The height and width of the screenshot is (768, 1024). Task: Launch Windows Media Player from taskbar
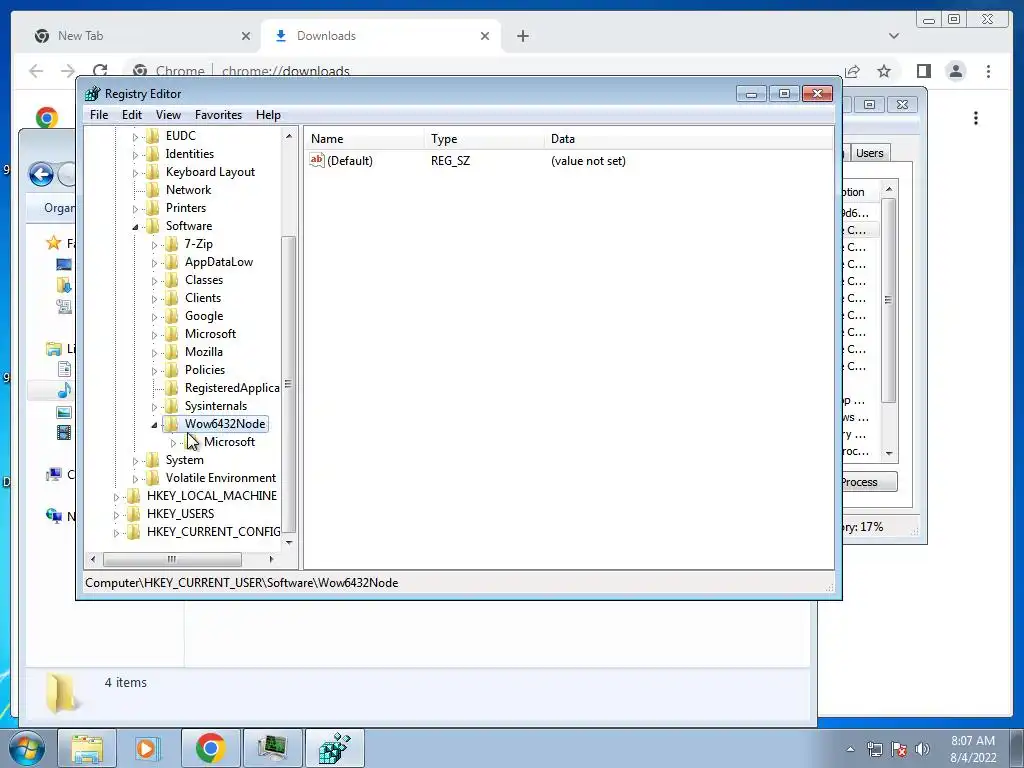coord(148,748)
